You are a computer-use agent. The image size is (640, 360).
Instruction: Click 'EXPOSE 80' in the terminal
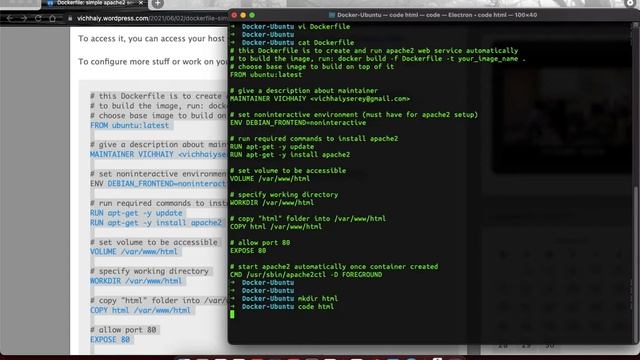pyautogui.click(x=248, y=251)
